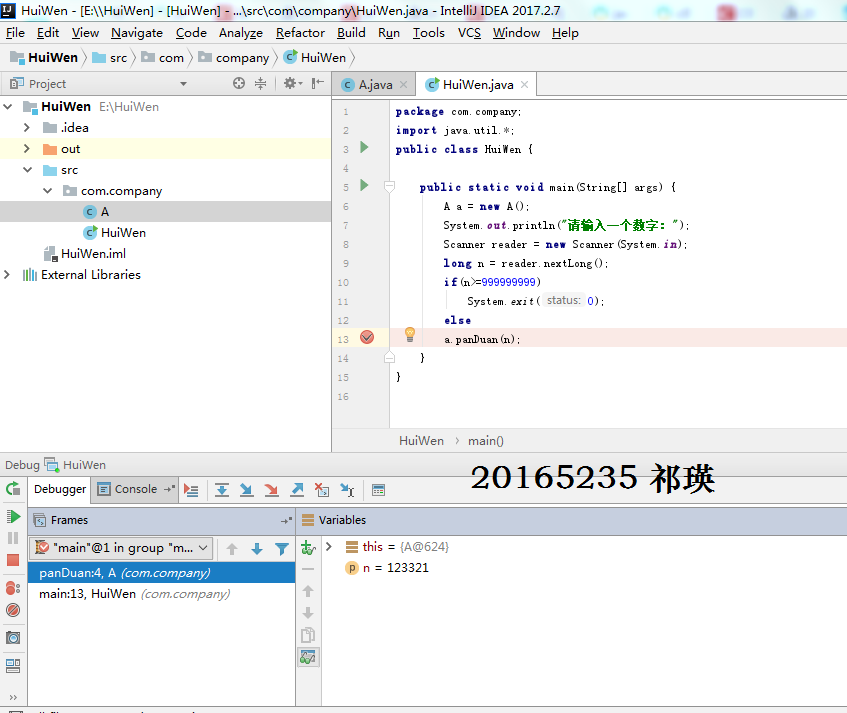
Task: Click Evaluate Expression calculator icon
Action: (x=378, y=490)
